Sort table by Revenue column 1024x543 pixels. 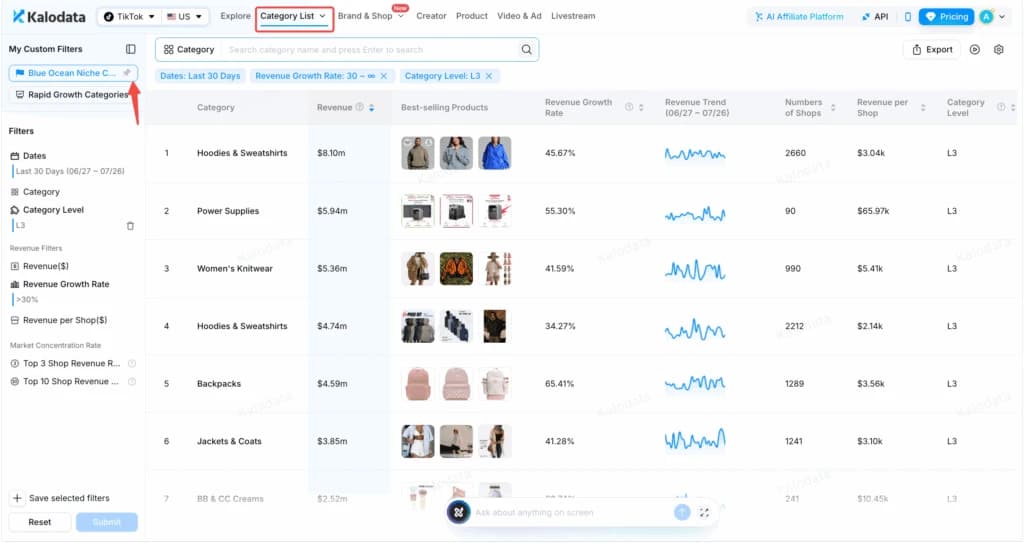click(x=372, y=108)
